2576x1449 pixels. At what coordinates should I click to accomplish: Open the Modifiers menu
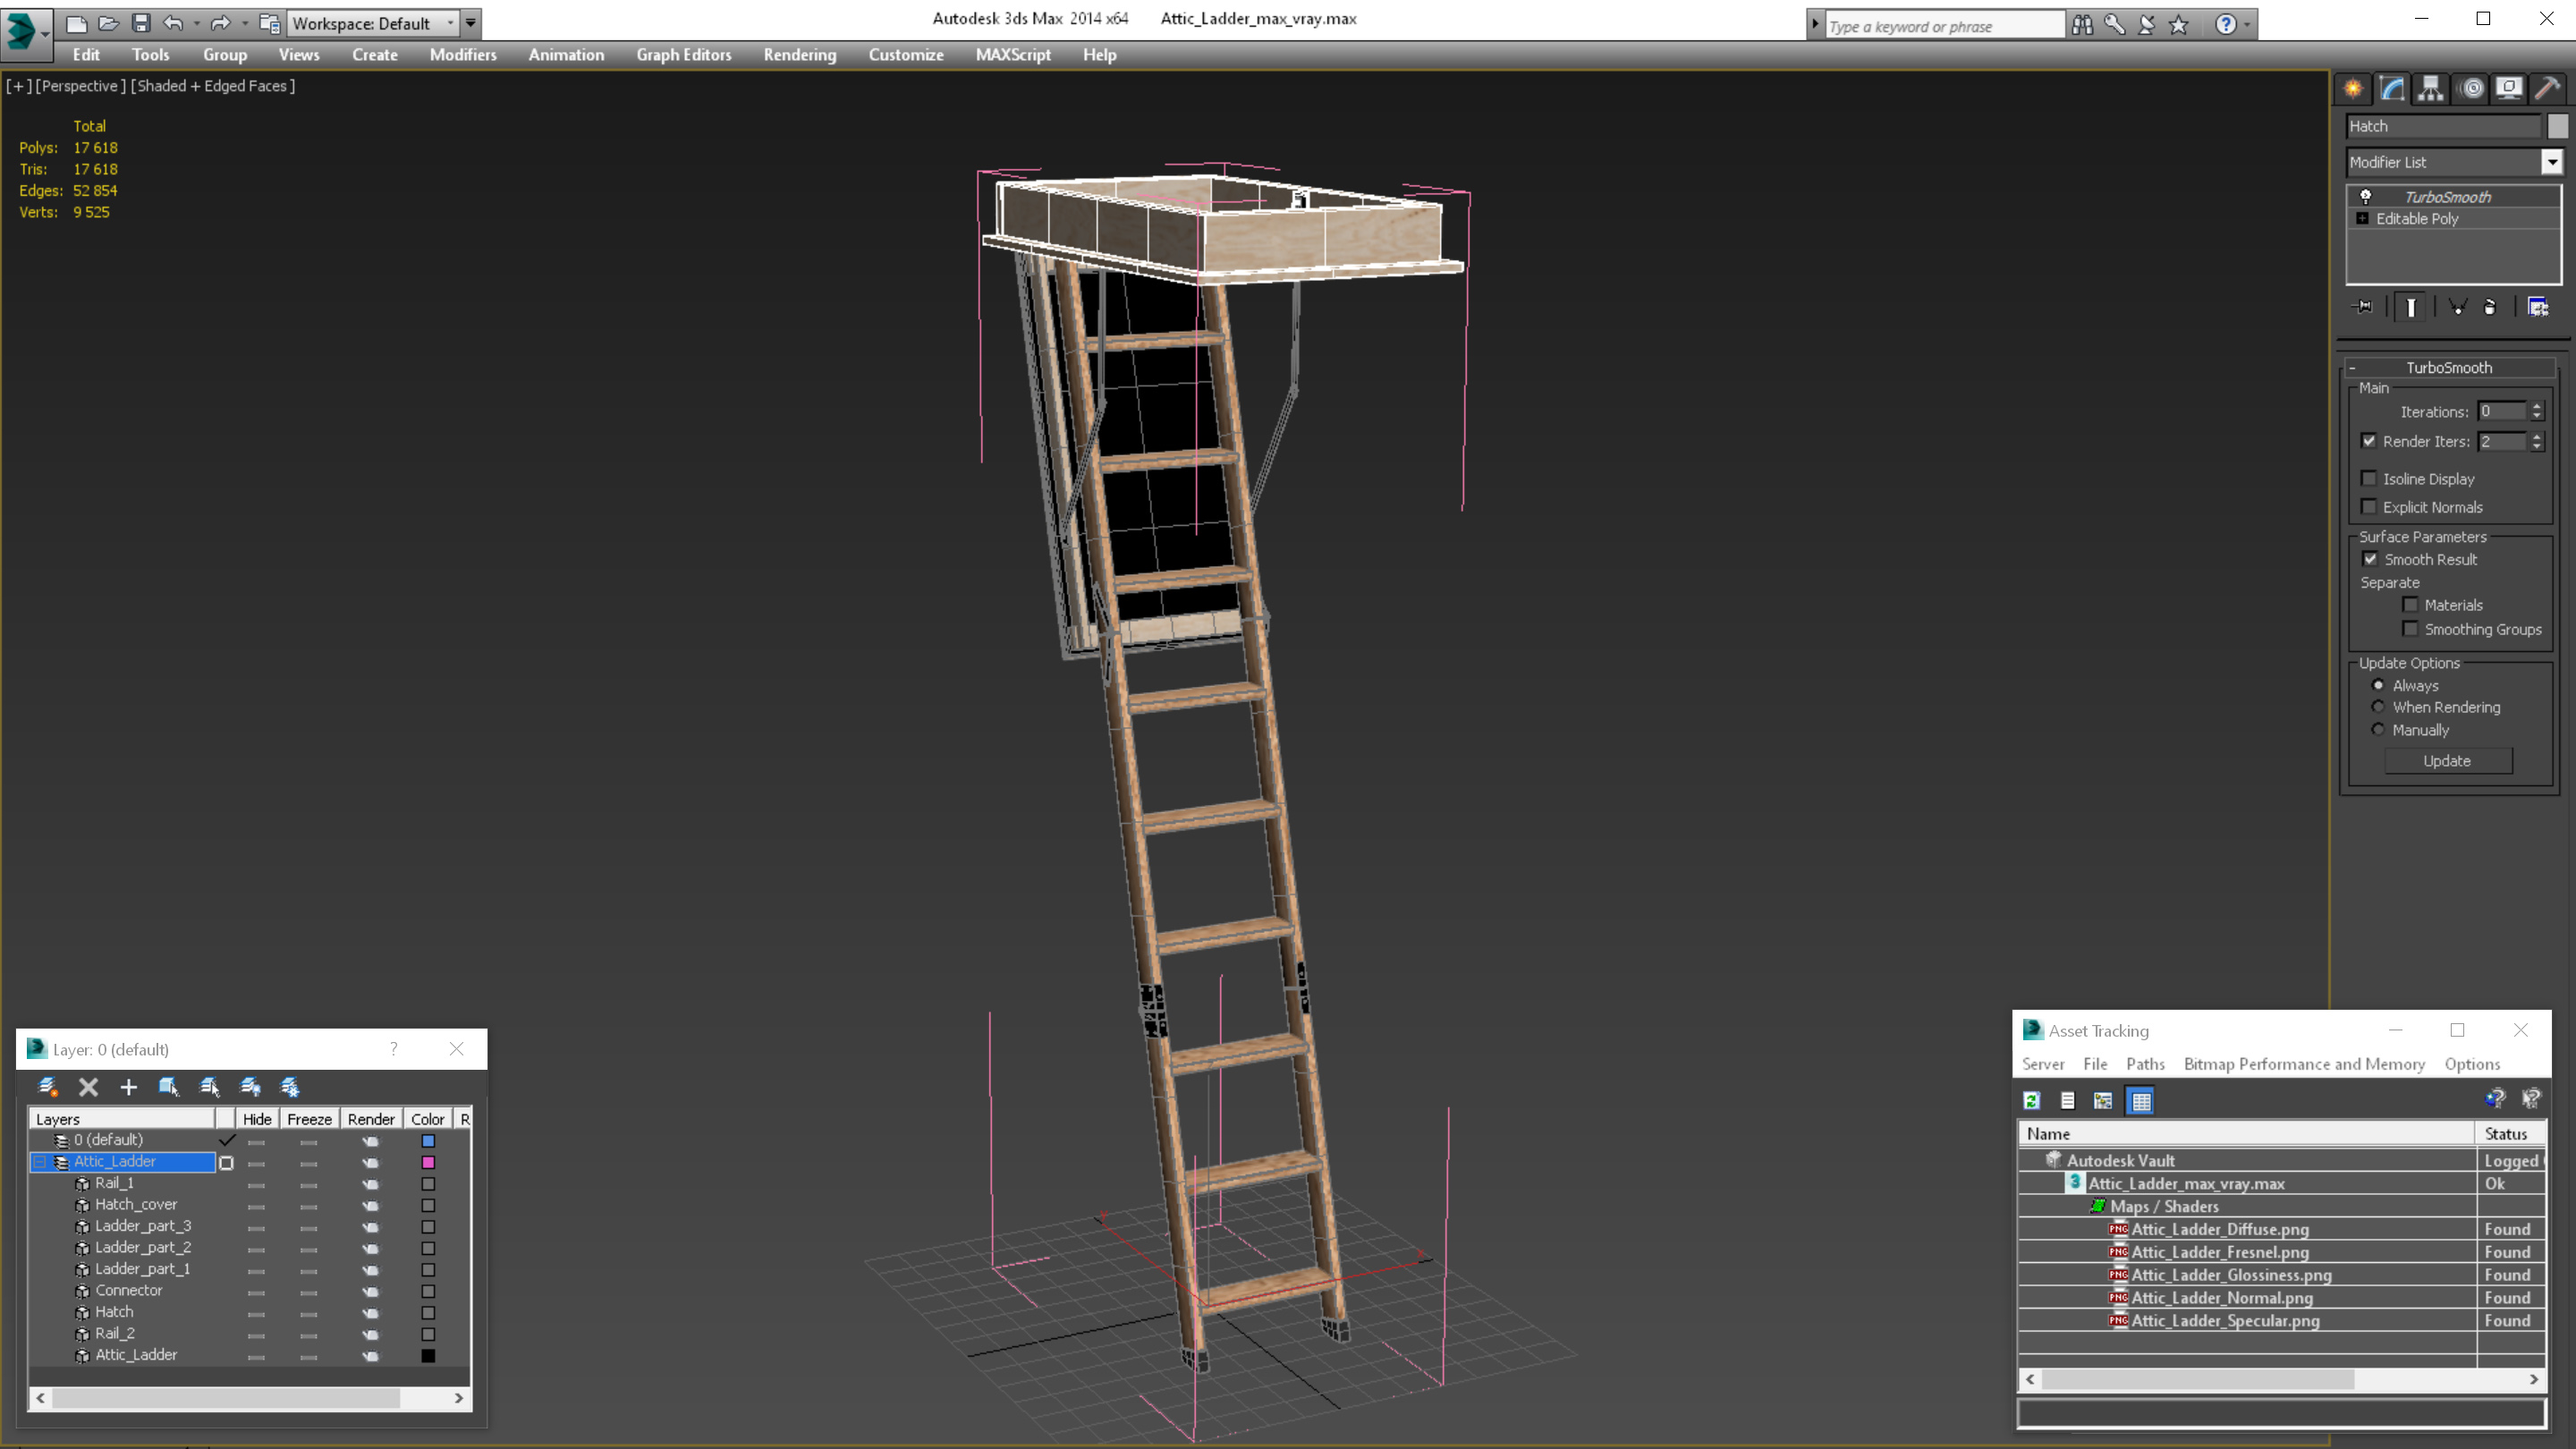pos(463,55)
